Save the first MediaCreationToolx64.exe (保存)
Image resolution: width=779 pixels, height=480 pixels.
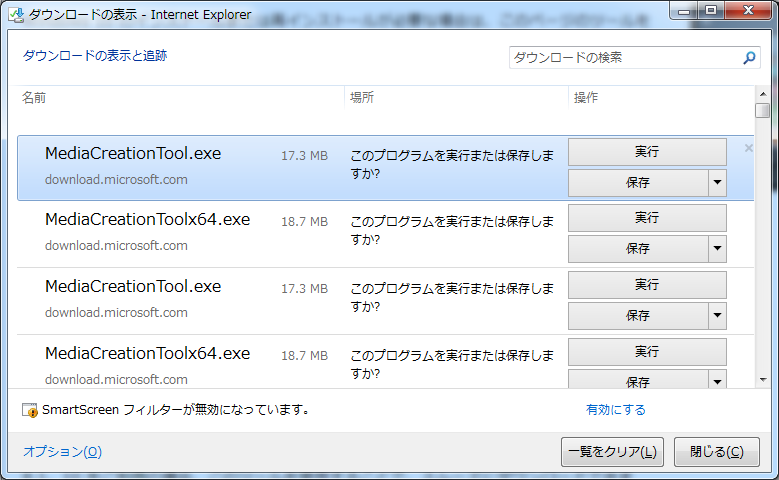tap(638, 248)
